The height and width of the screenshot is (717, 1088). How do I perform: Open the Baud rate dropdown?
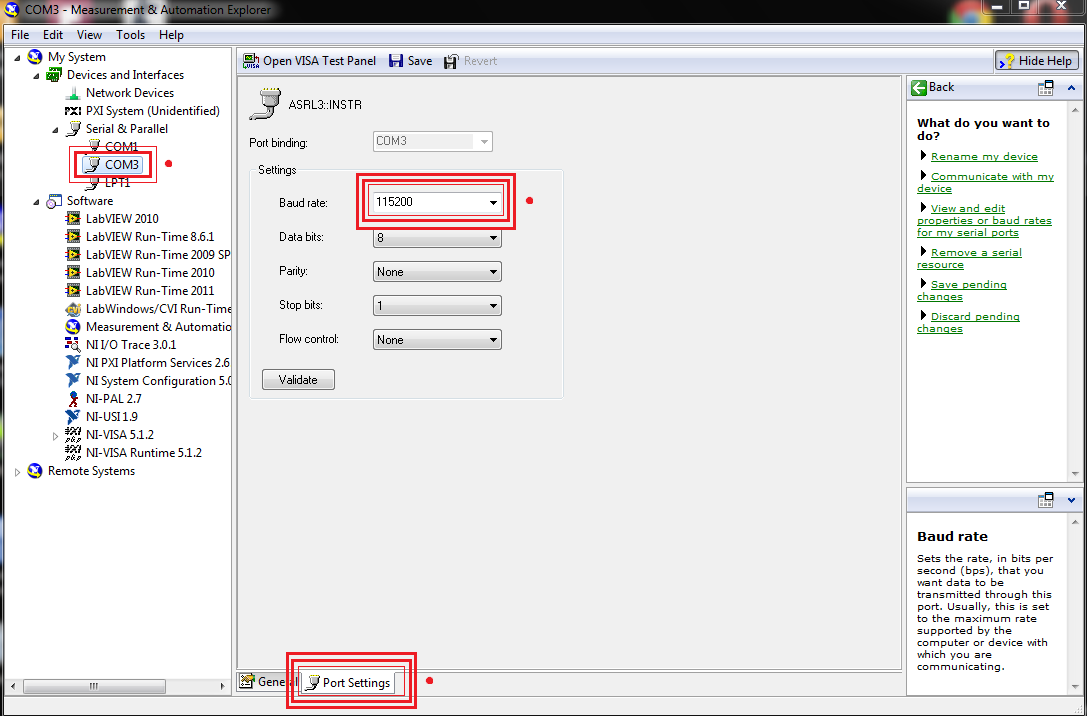493,202
